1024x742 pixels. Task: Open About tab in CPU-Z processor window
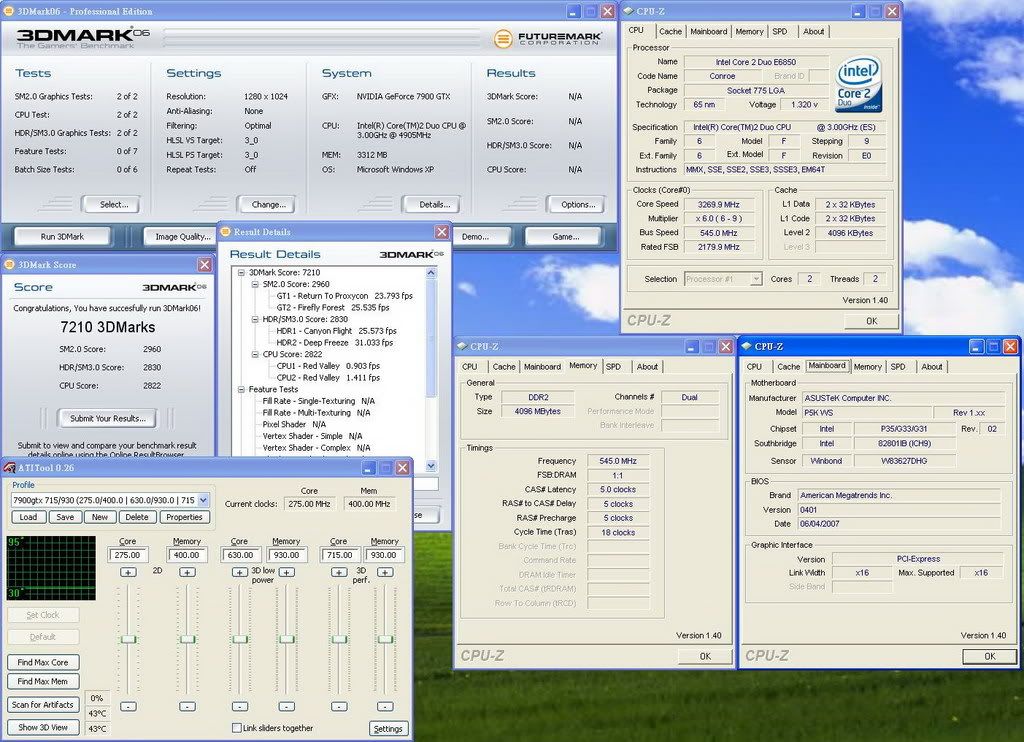pyautogui.click(x=814, y=31)
